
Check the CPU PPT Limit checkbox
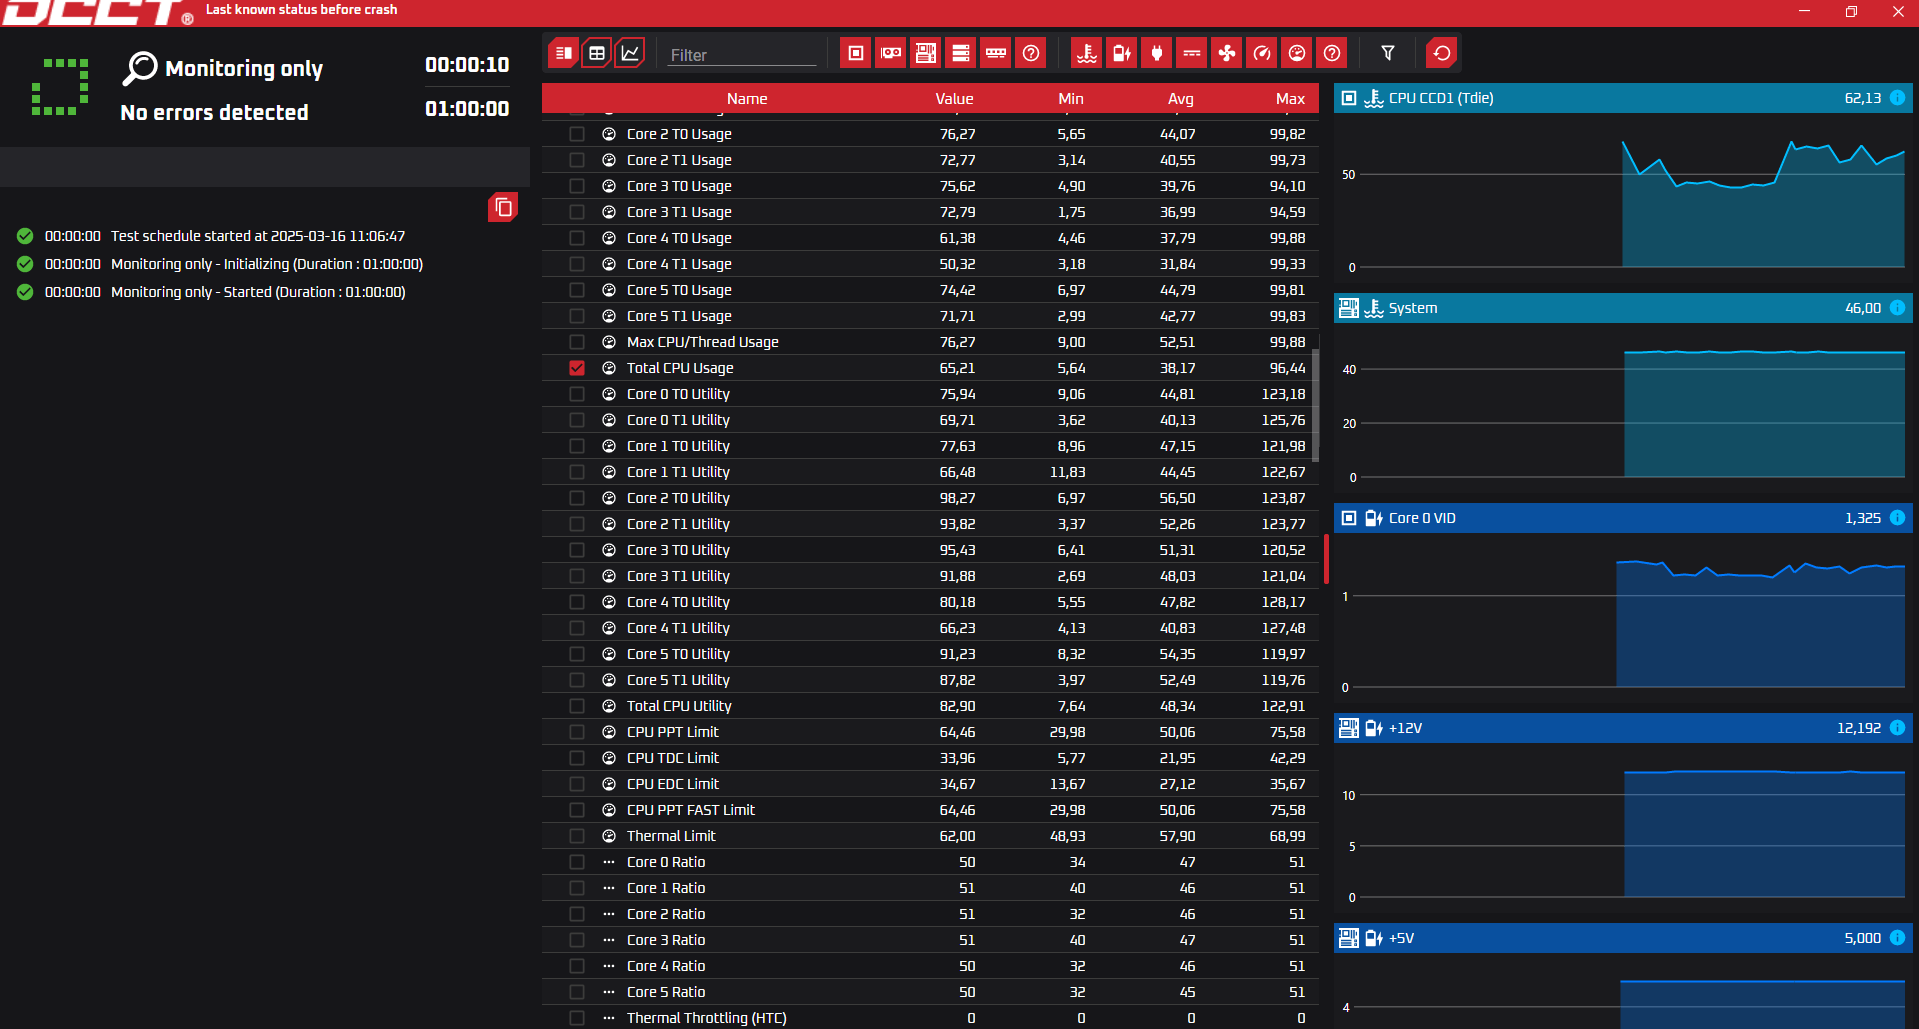tap(577, 732)
